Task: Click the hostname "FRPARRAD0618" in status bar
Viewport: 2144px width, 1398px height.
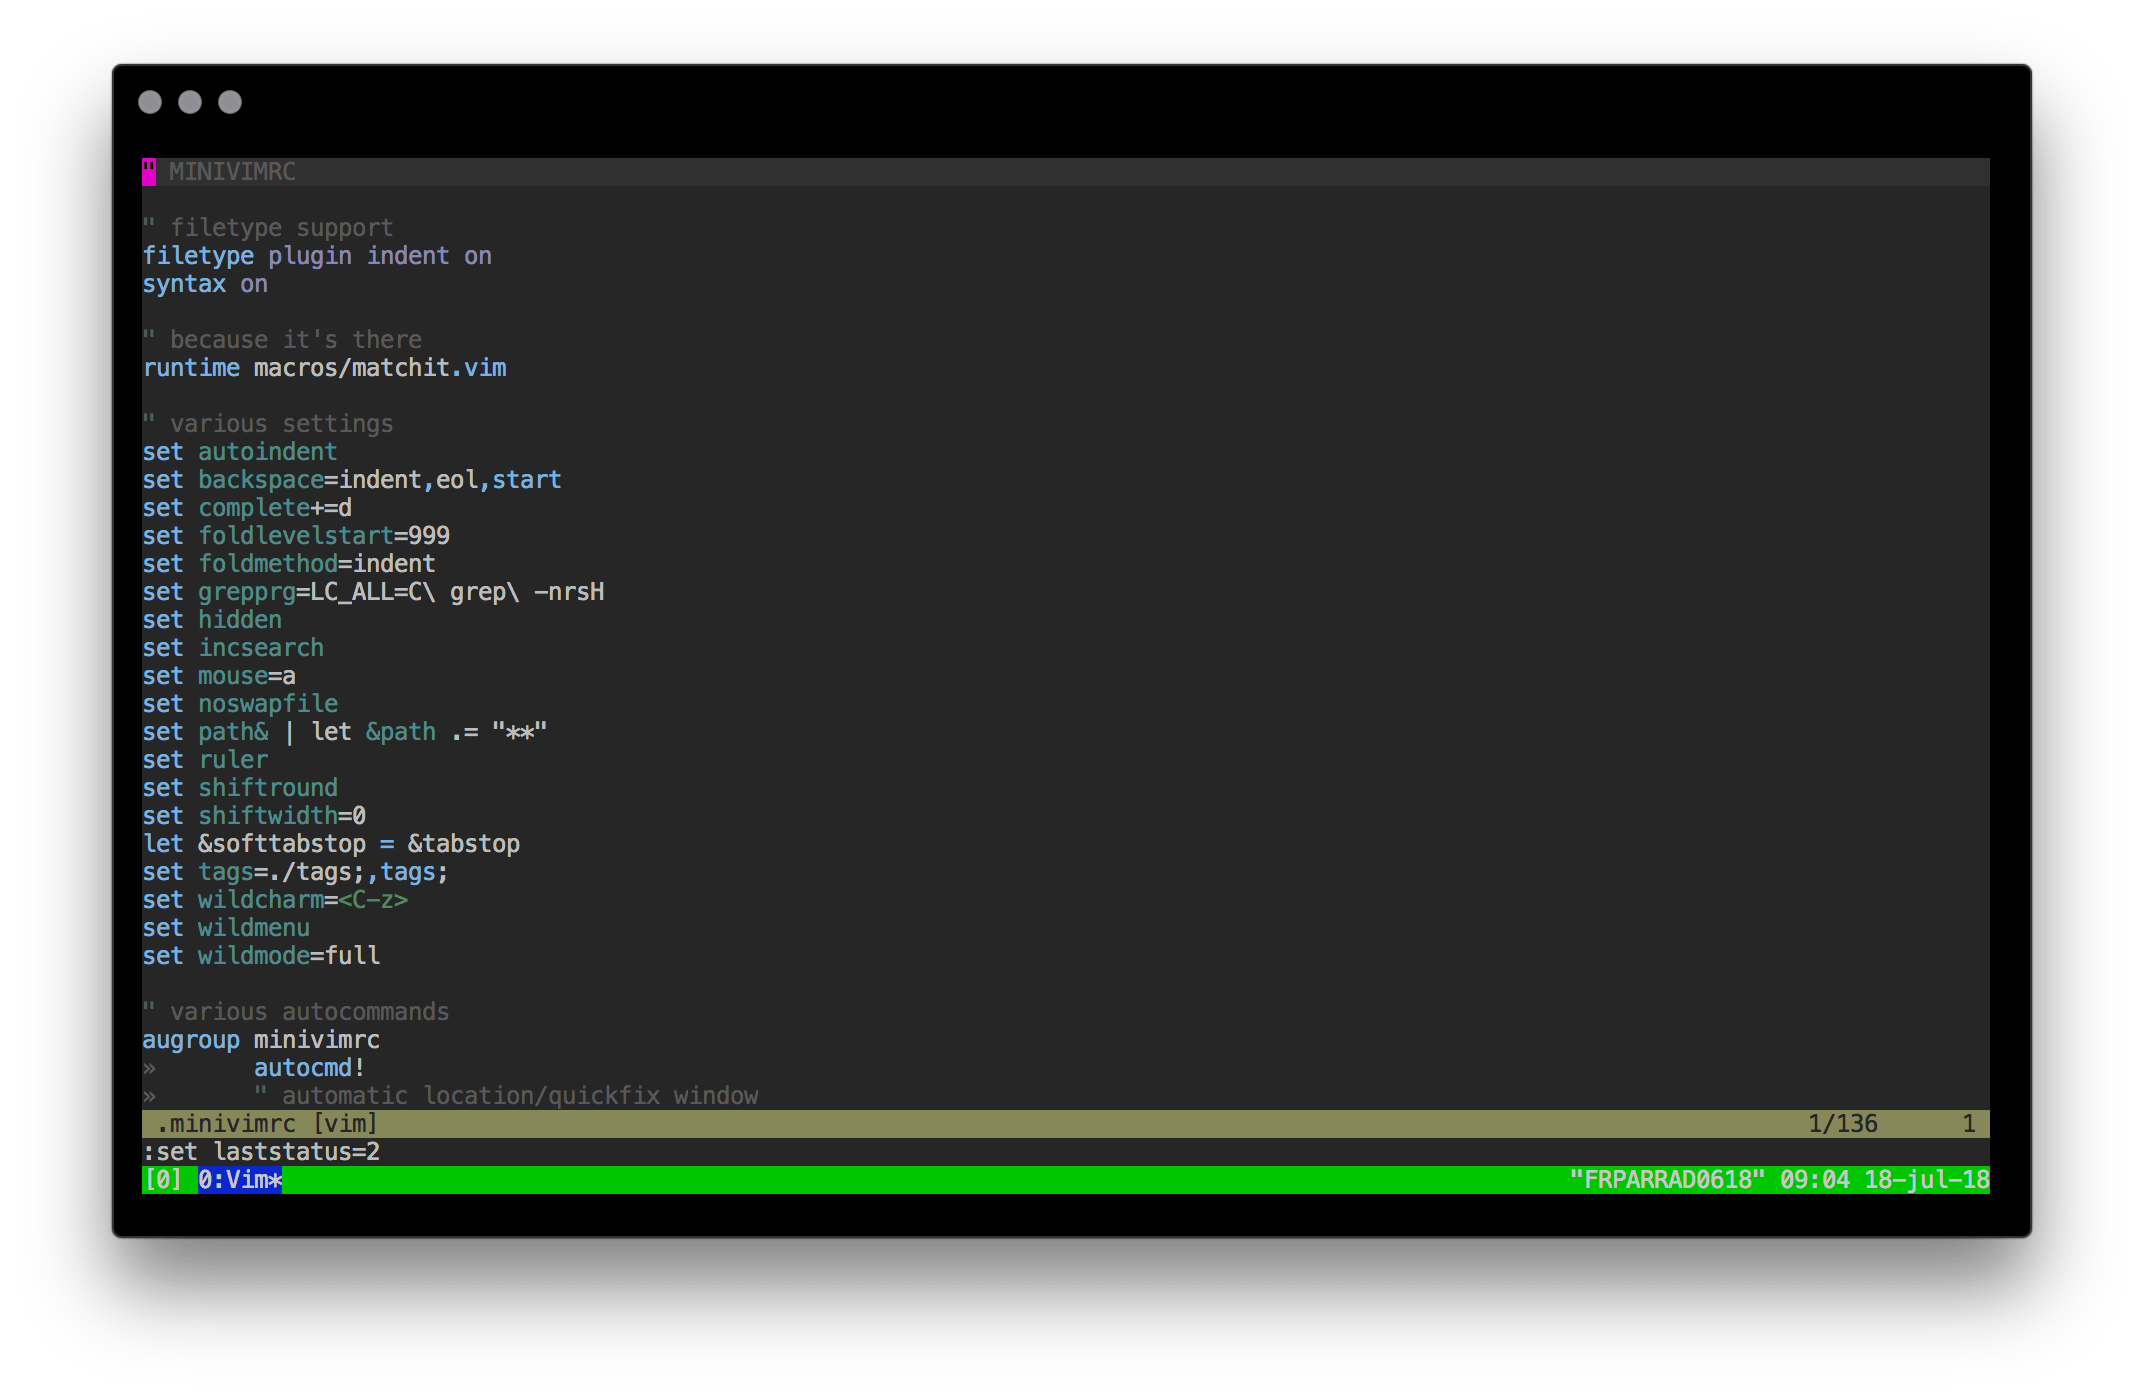Action: [x=1667, y=1180]
